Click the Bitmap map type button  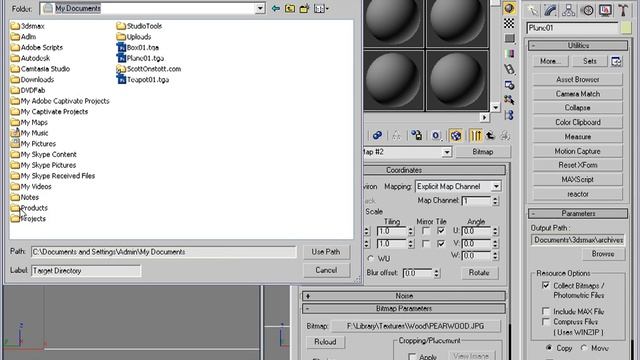[x=482, y=152]
